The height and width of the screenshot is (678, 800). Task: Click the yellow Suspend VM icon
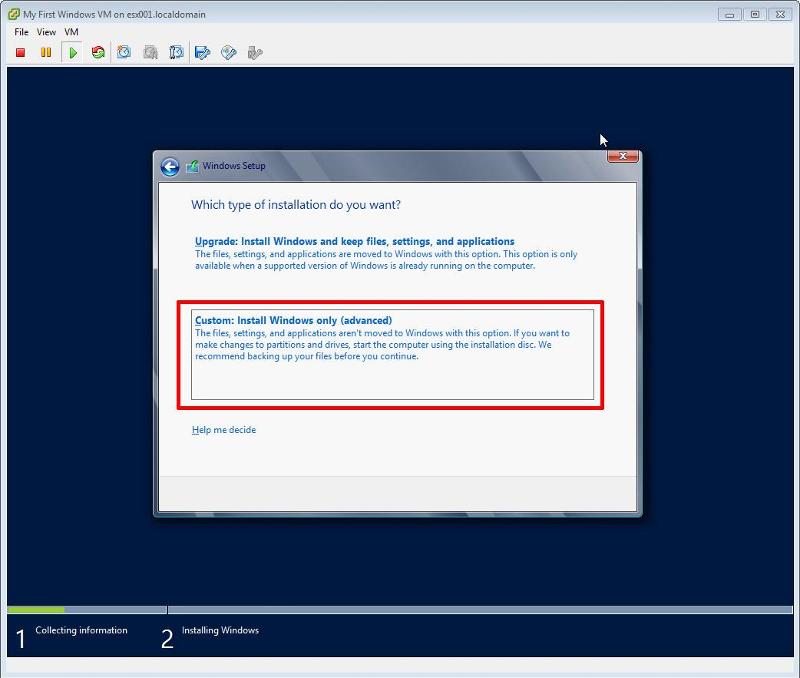pos(46,52)
